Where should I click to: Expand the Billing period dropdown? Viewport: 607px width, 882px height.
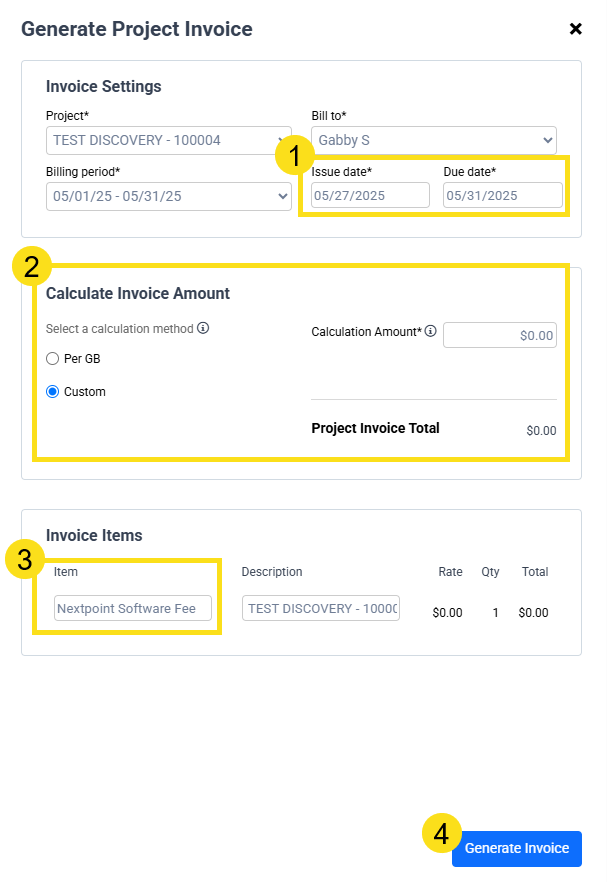coord(169,196)
